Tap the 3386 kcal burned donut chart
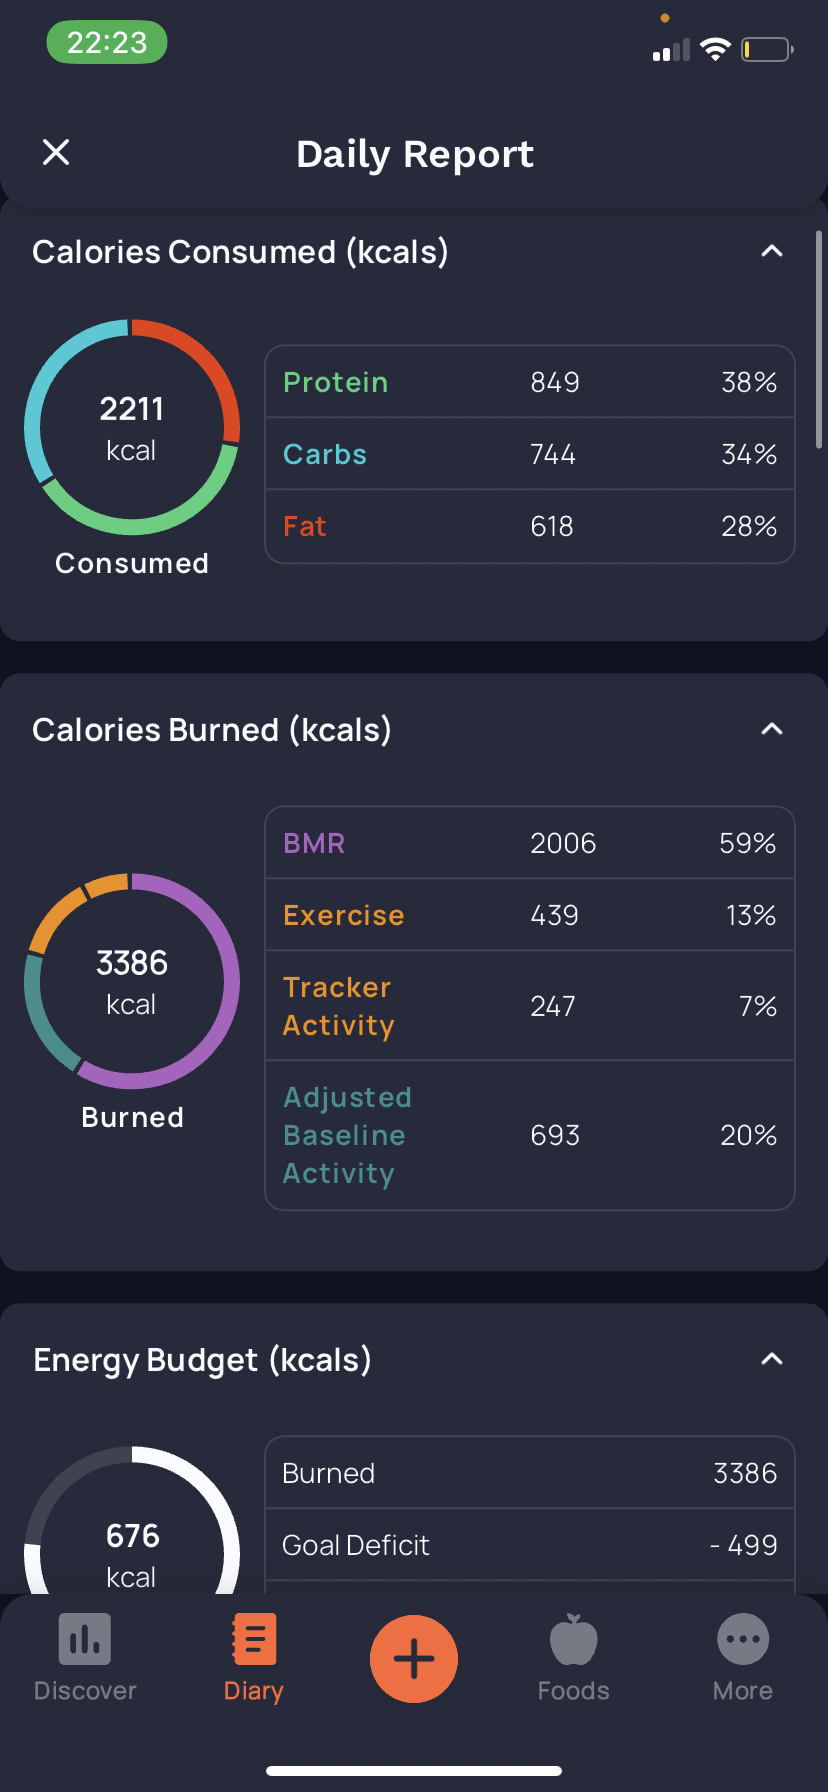The width and height of the screenshot is (828, 1792). tap(132, 981)
